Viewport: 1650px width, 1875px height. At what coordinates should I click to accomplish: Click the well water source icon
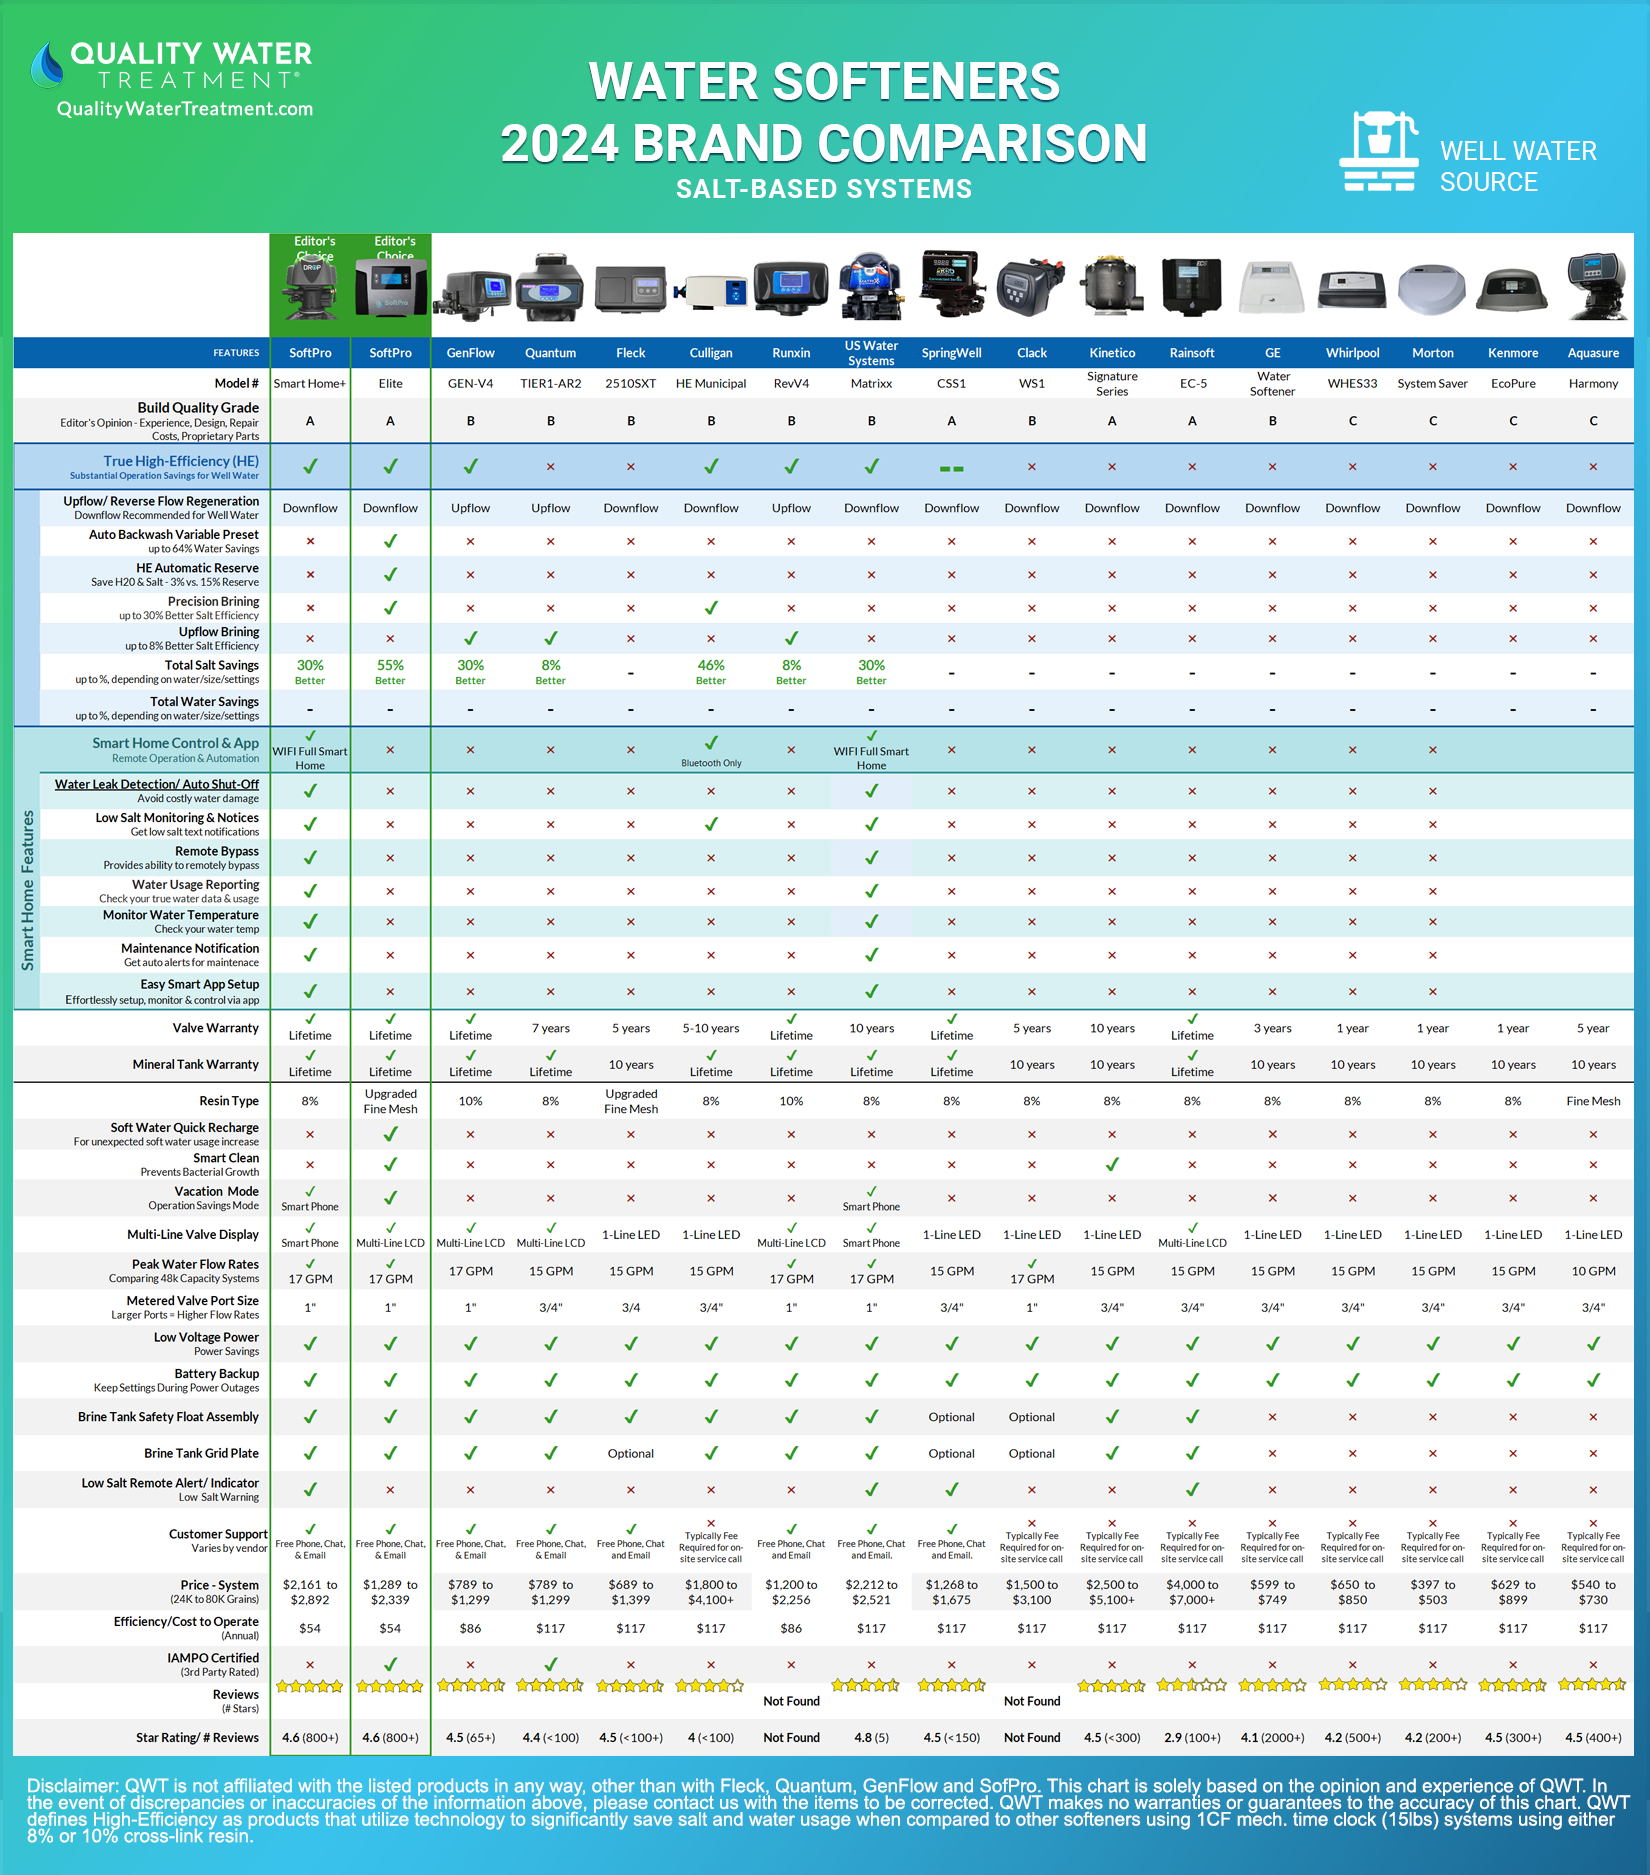(x=1379, y=151)
